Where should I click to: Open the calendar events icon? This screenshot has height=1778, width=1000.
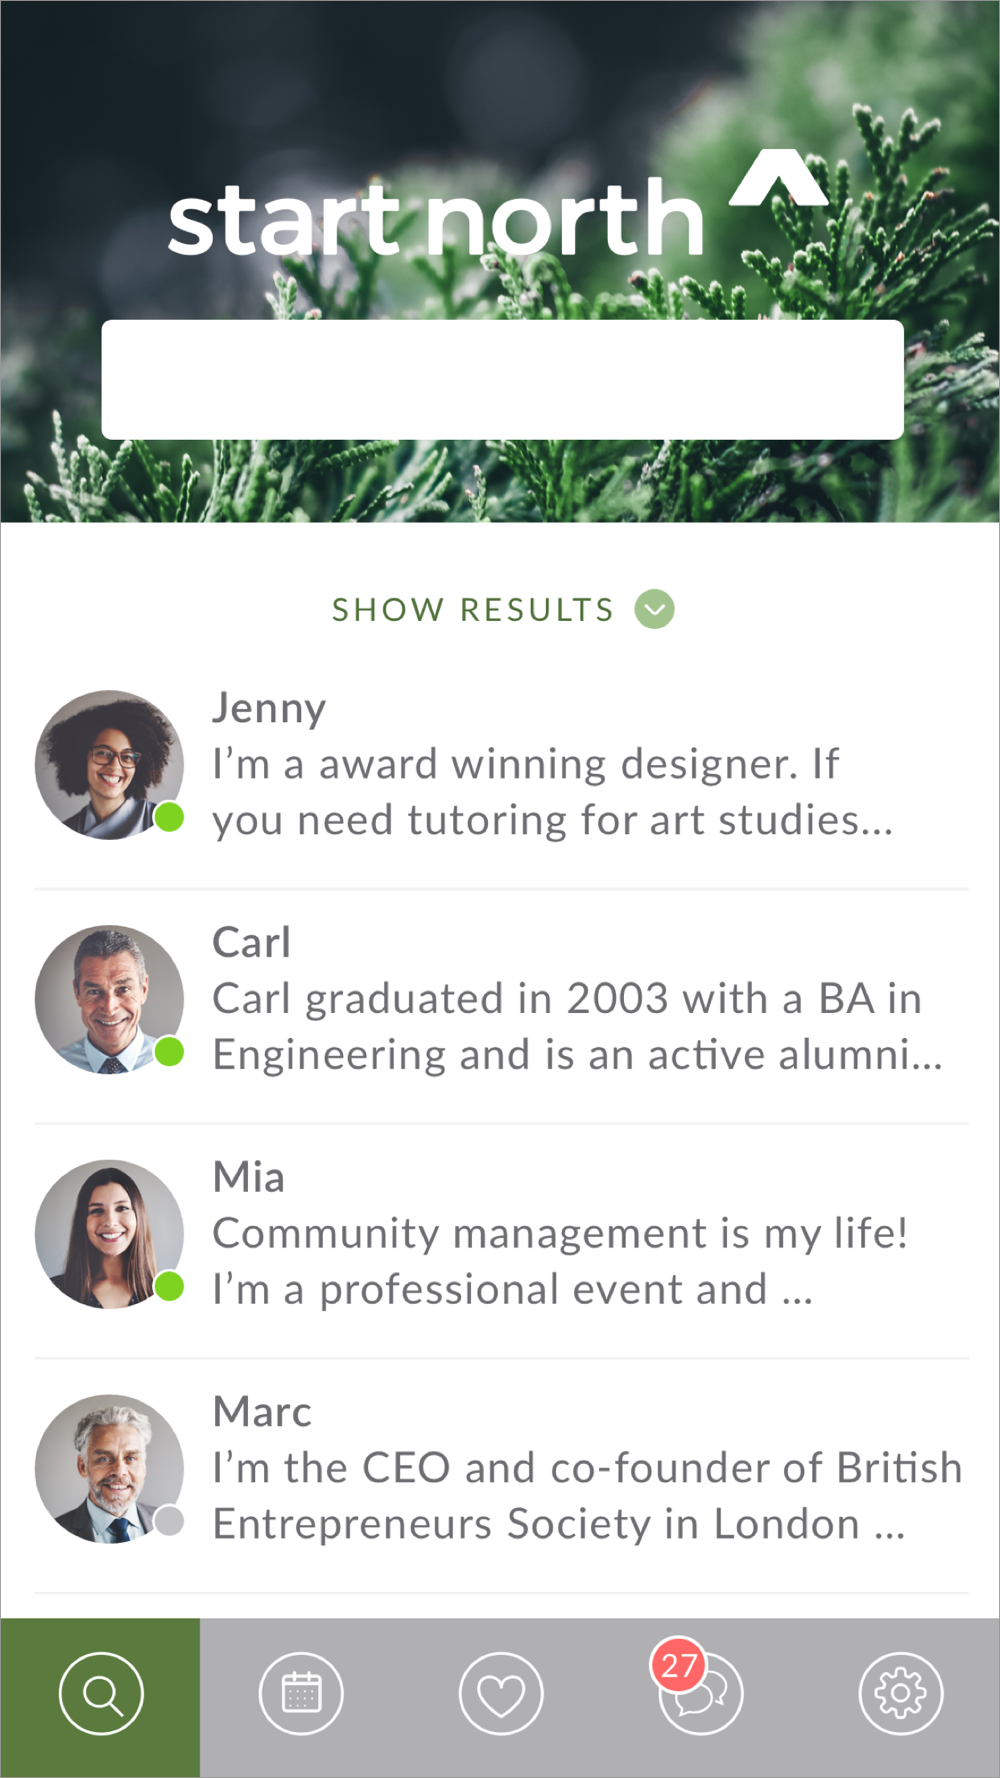click(301, 1694)
